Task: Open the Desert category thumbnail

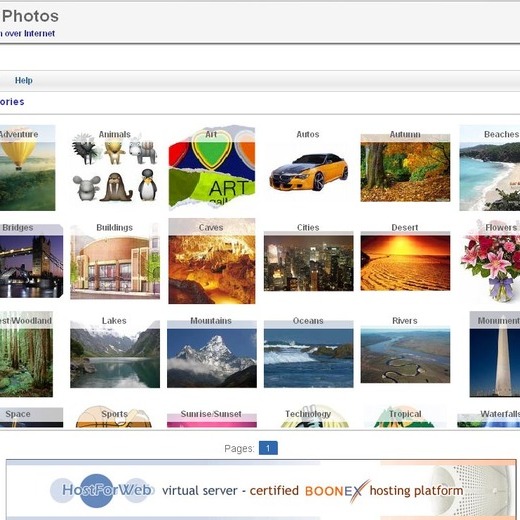Action: click(405, 261)
